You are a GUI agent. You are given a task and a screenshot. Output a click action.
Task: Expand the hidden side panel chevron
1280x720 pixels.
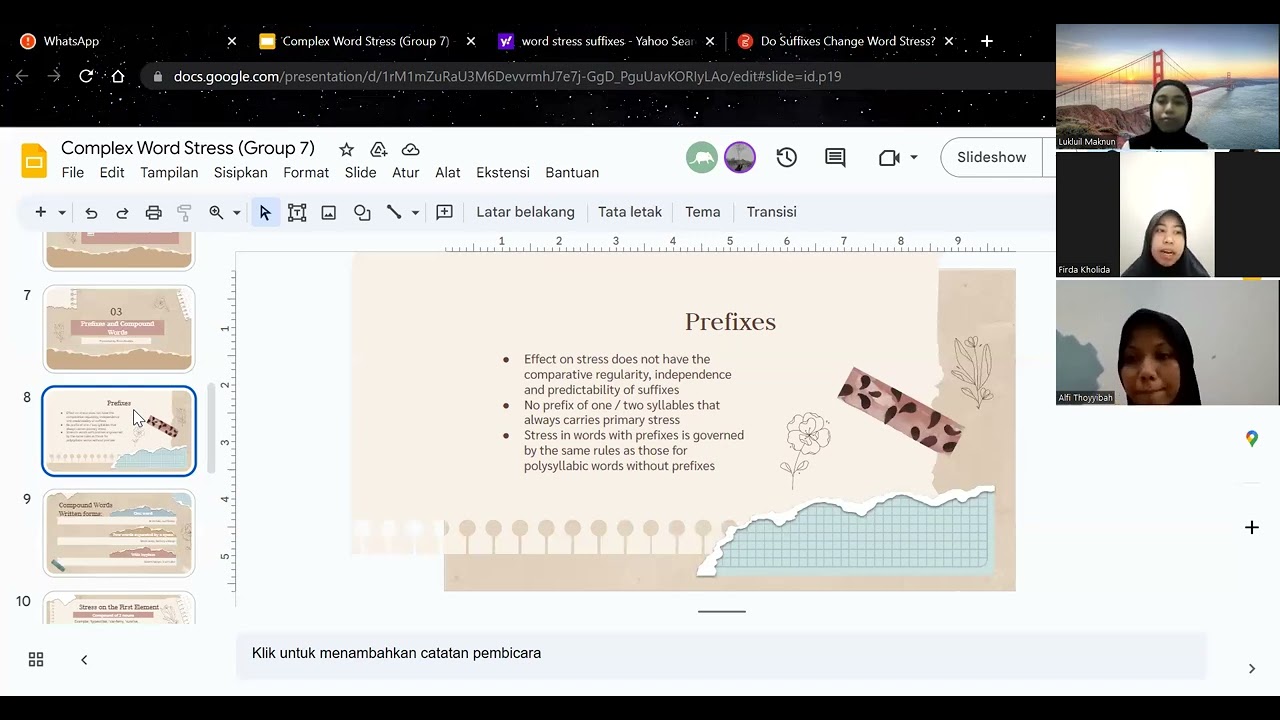[x=1251, y=669]
